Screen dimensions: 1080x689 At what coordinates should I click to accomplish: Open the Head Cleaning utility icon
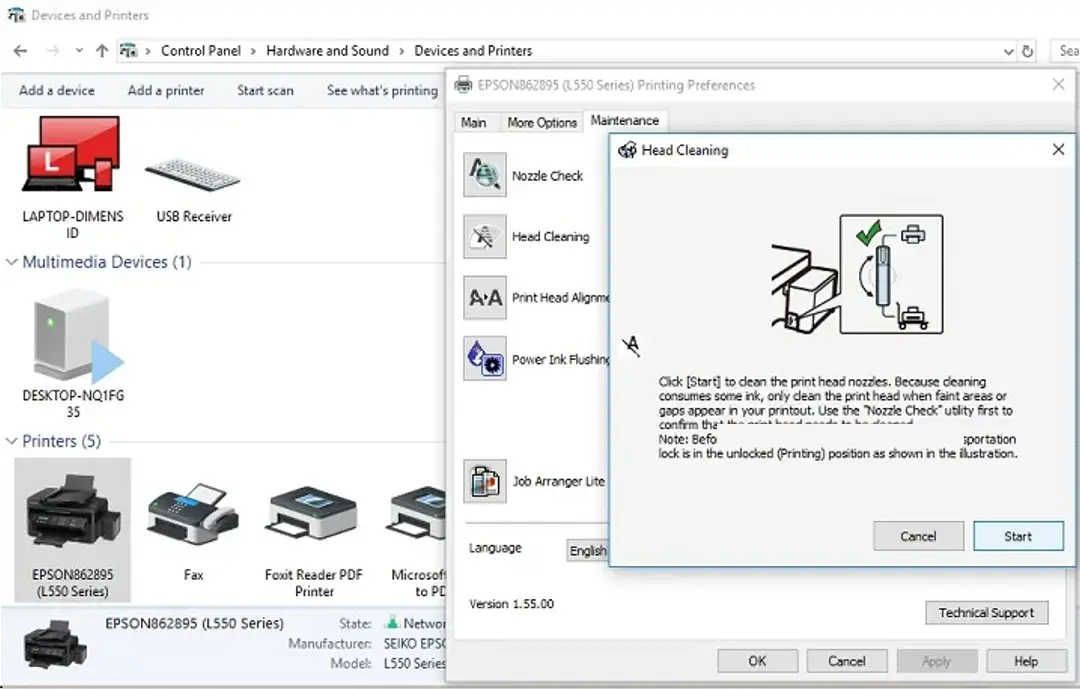click(x=485, y=236)
